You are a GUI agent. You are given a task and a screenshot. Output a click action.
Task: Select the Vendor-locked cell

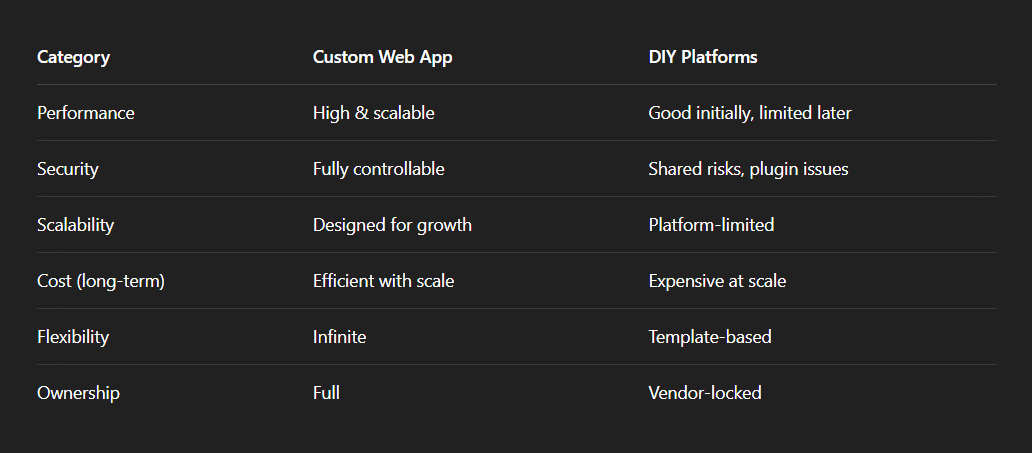click(x=705, y=393)
